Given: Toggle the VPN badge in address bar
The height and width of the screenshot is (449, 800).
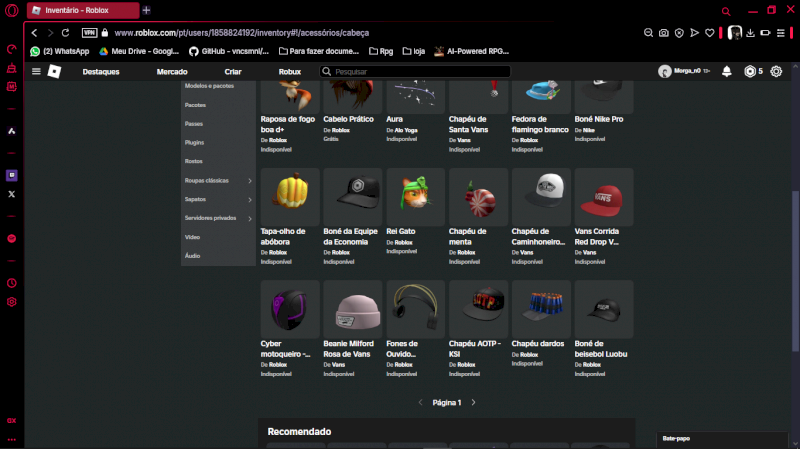Looking at the screenshot, I should pos(89,32).
